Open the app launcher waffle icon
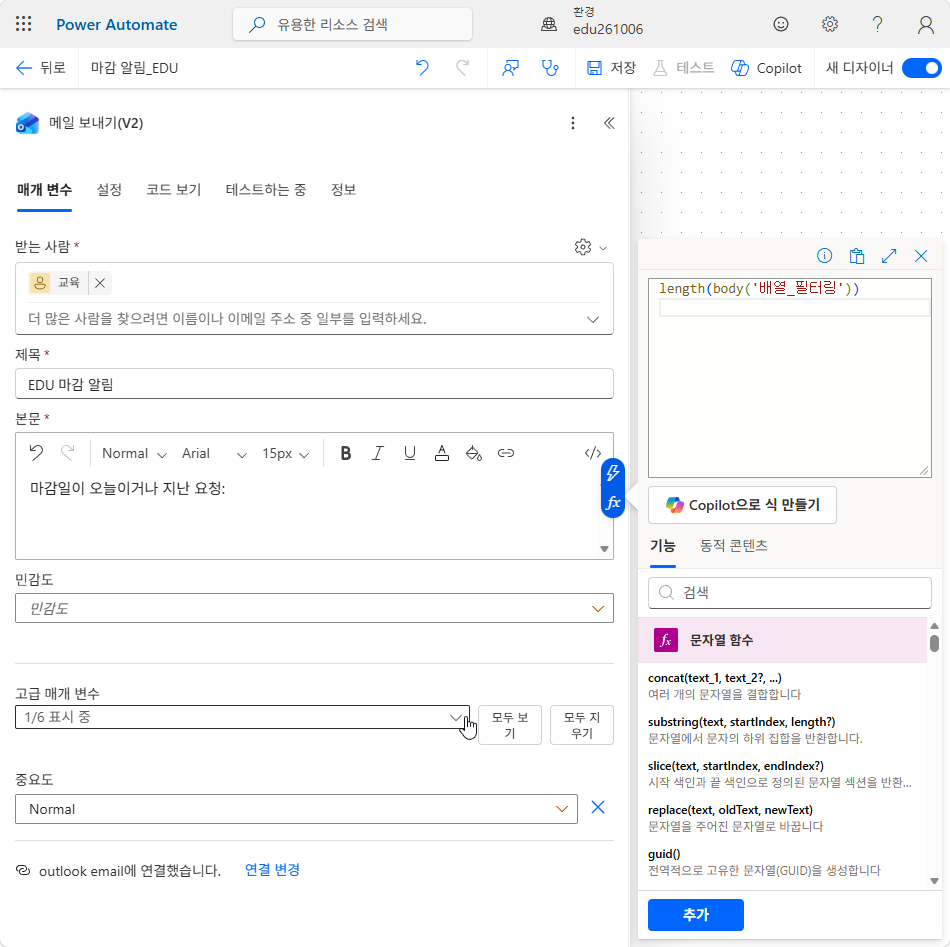950x947 pixels. 24,24
